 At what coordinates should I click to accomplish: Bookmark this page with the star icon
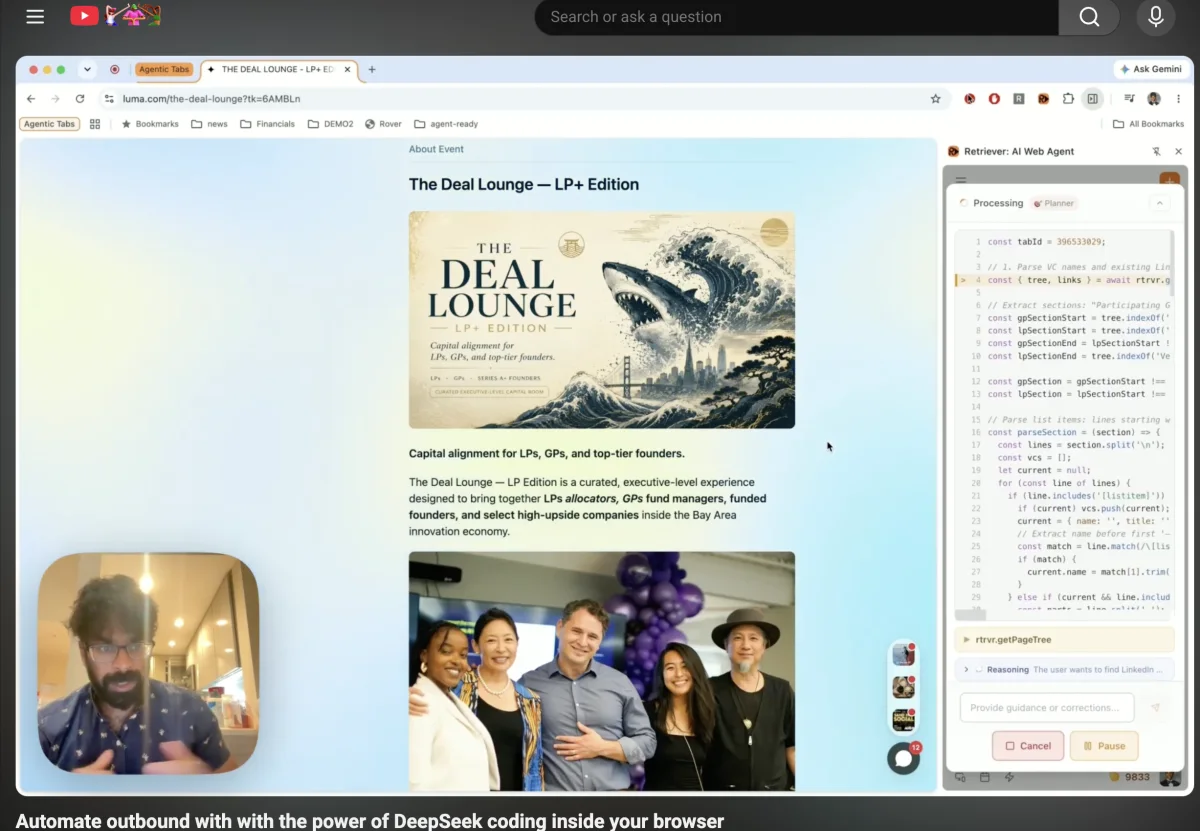936,99
